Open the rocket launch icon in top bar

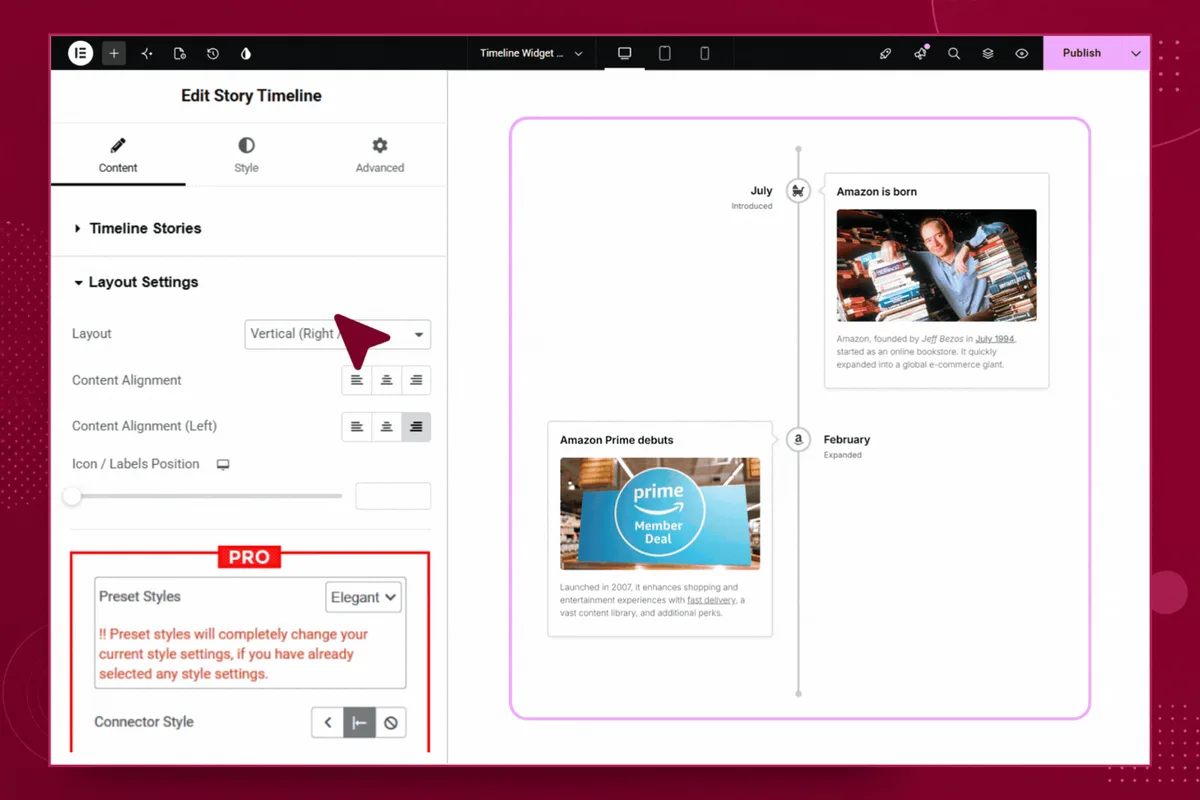click(885, 53)
